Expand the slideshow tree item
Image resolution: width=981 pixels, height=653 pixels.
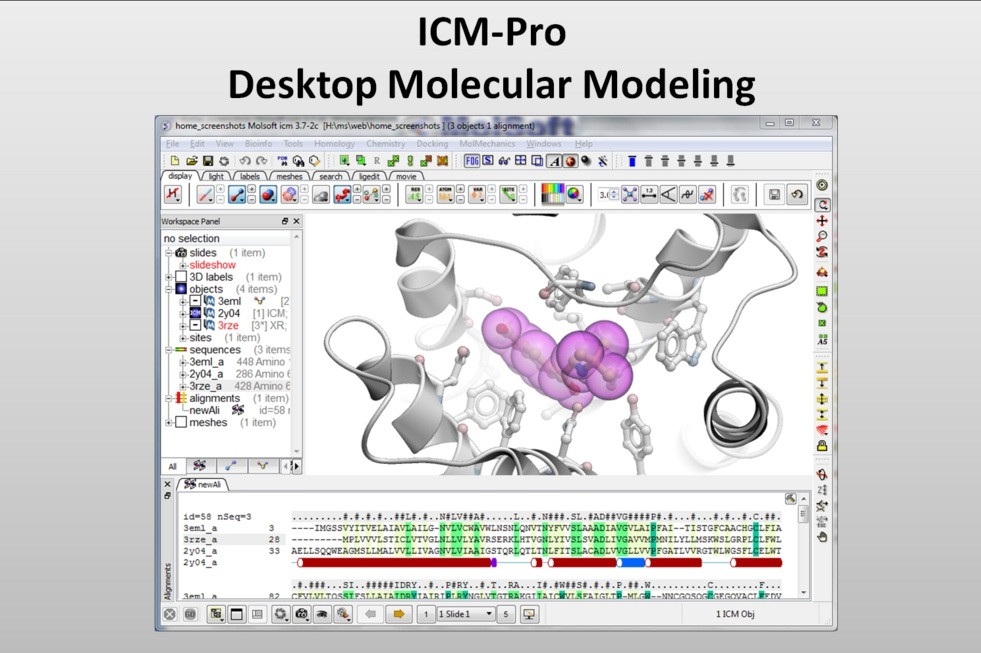point(183,265)
